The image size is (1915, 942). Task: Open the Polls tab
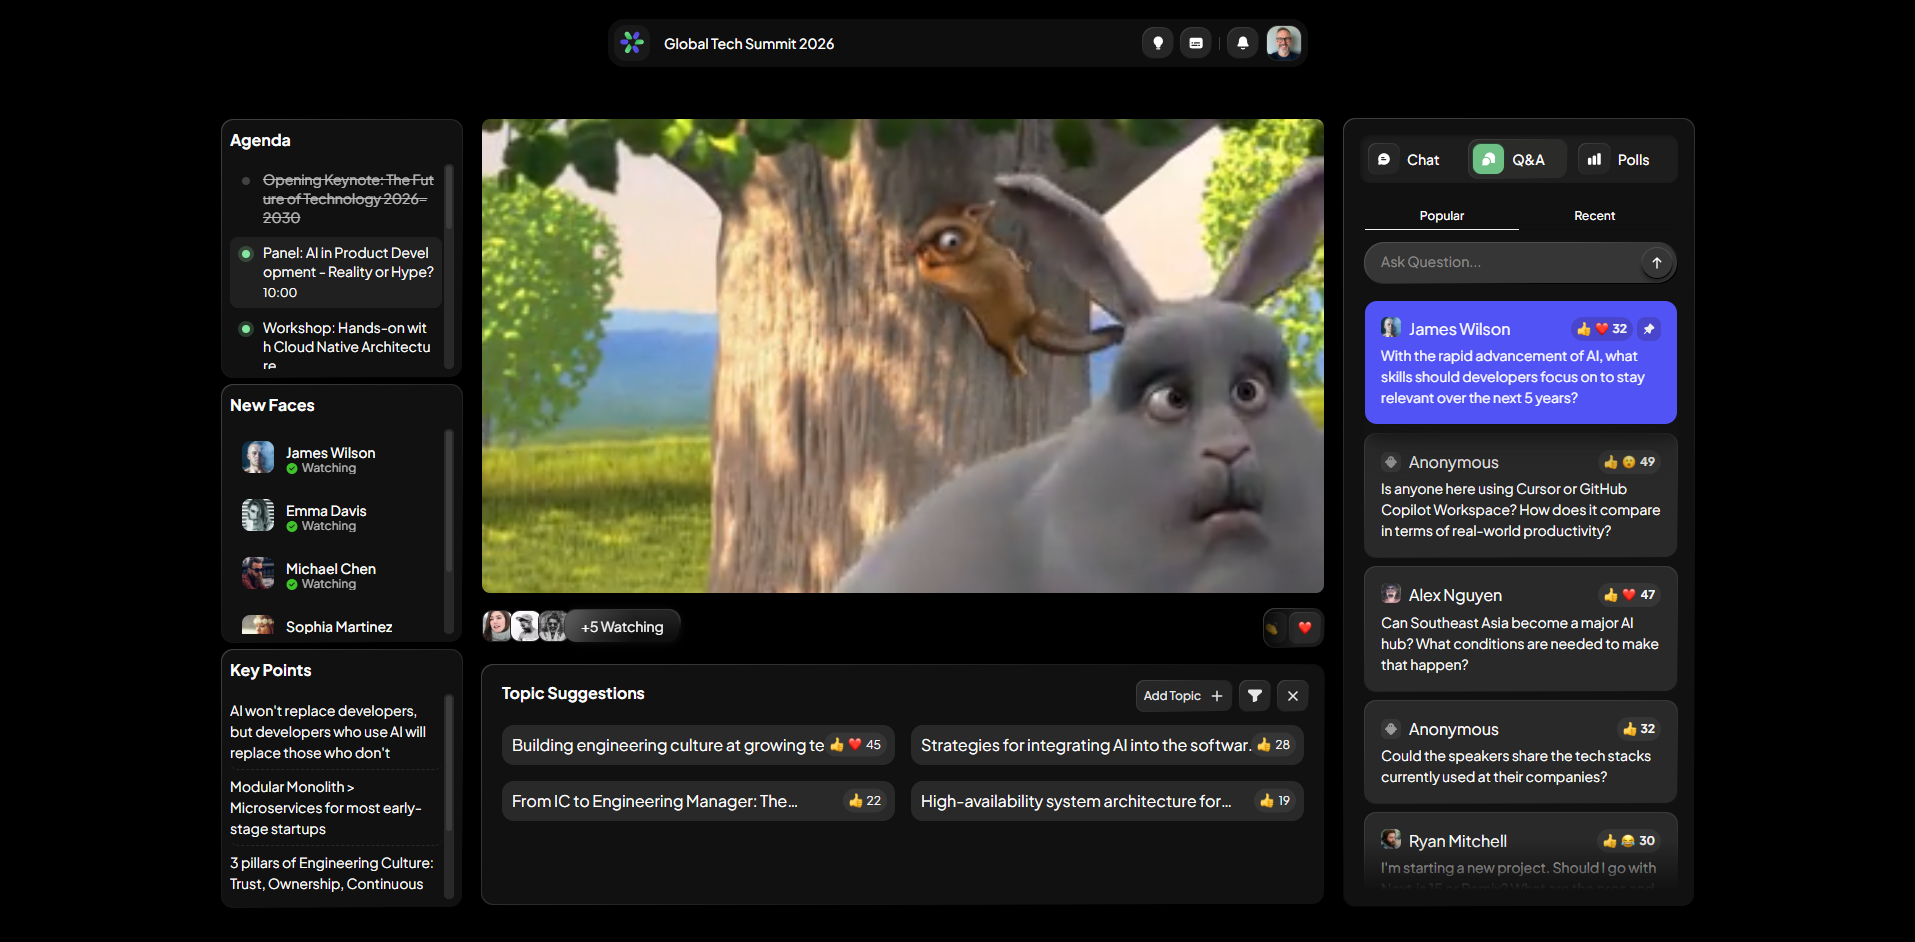(x=1619, y=160)
